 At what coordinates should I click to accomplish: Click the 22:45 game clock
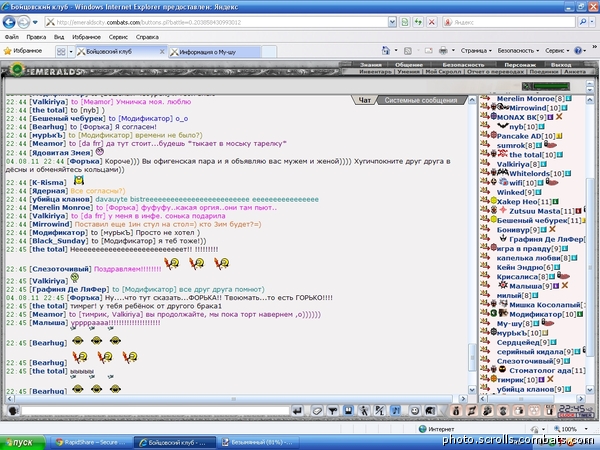pos(571,411)
